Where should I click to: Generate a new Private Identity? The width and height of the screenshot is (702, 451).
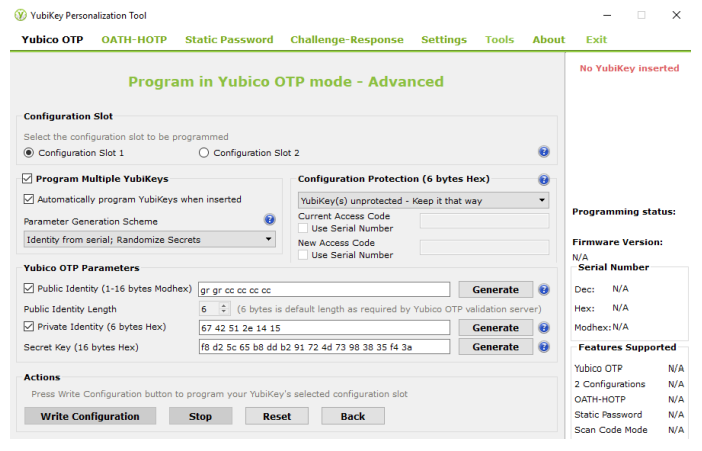[496, 328]
